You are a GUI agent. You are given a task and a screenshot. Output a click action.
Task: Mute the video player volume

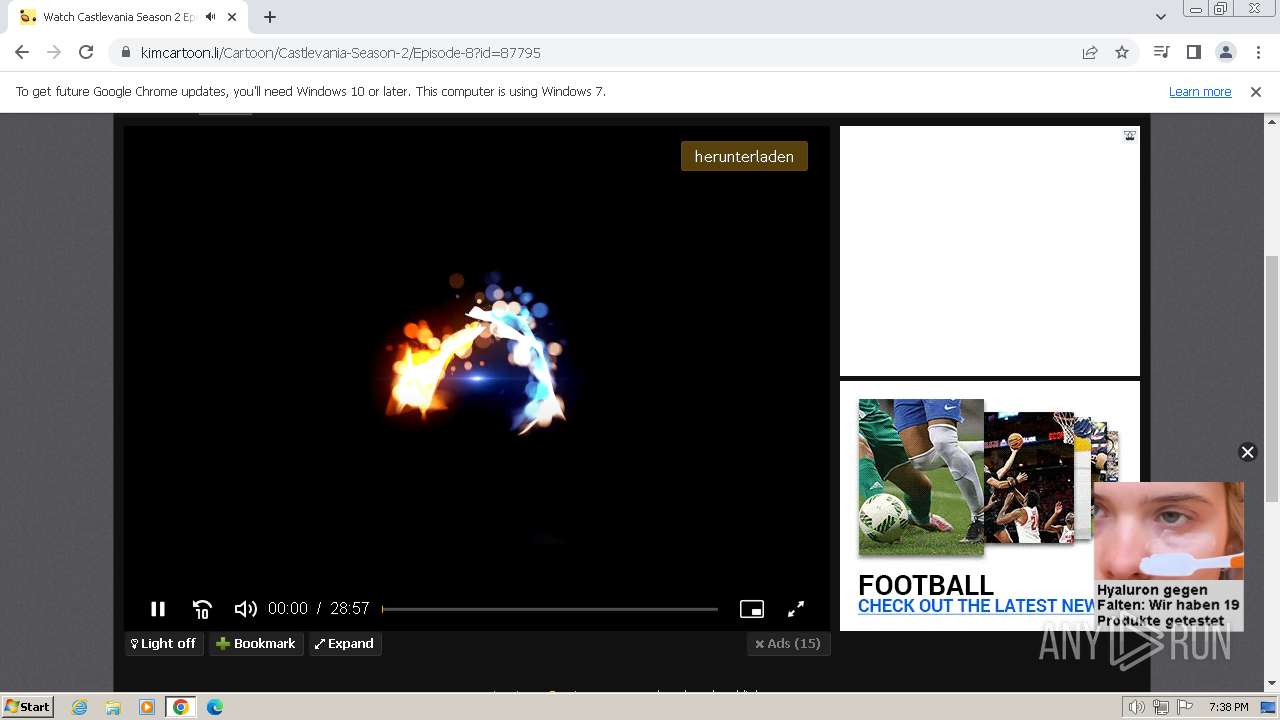(x=245, y=608)
